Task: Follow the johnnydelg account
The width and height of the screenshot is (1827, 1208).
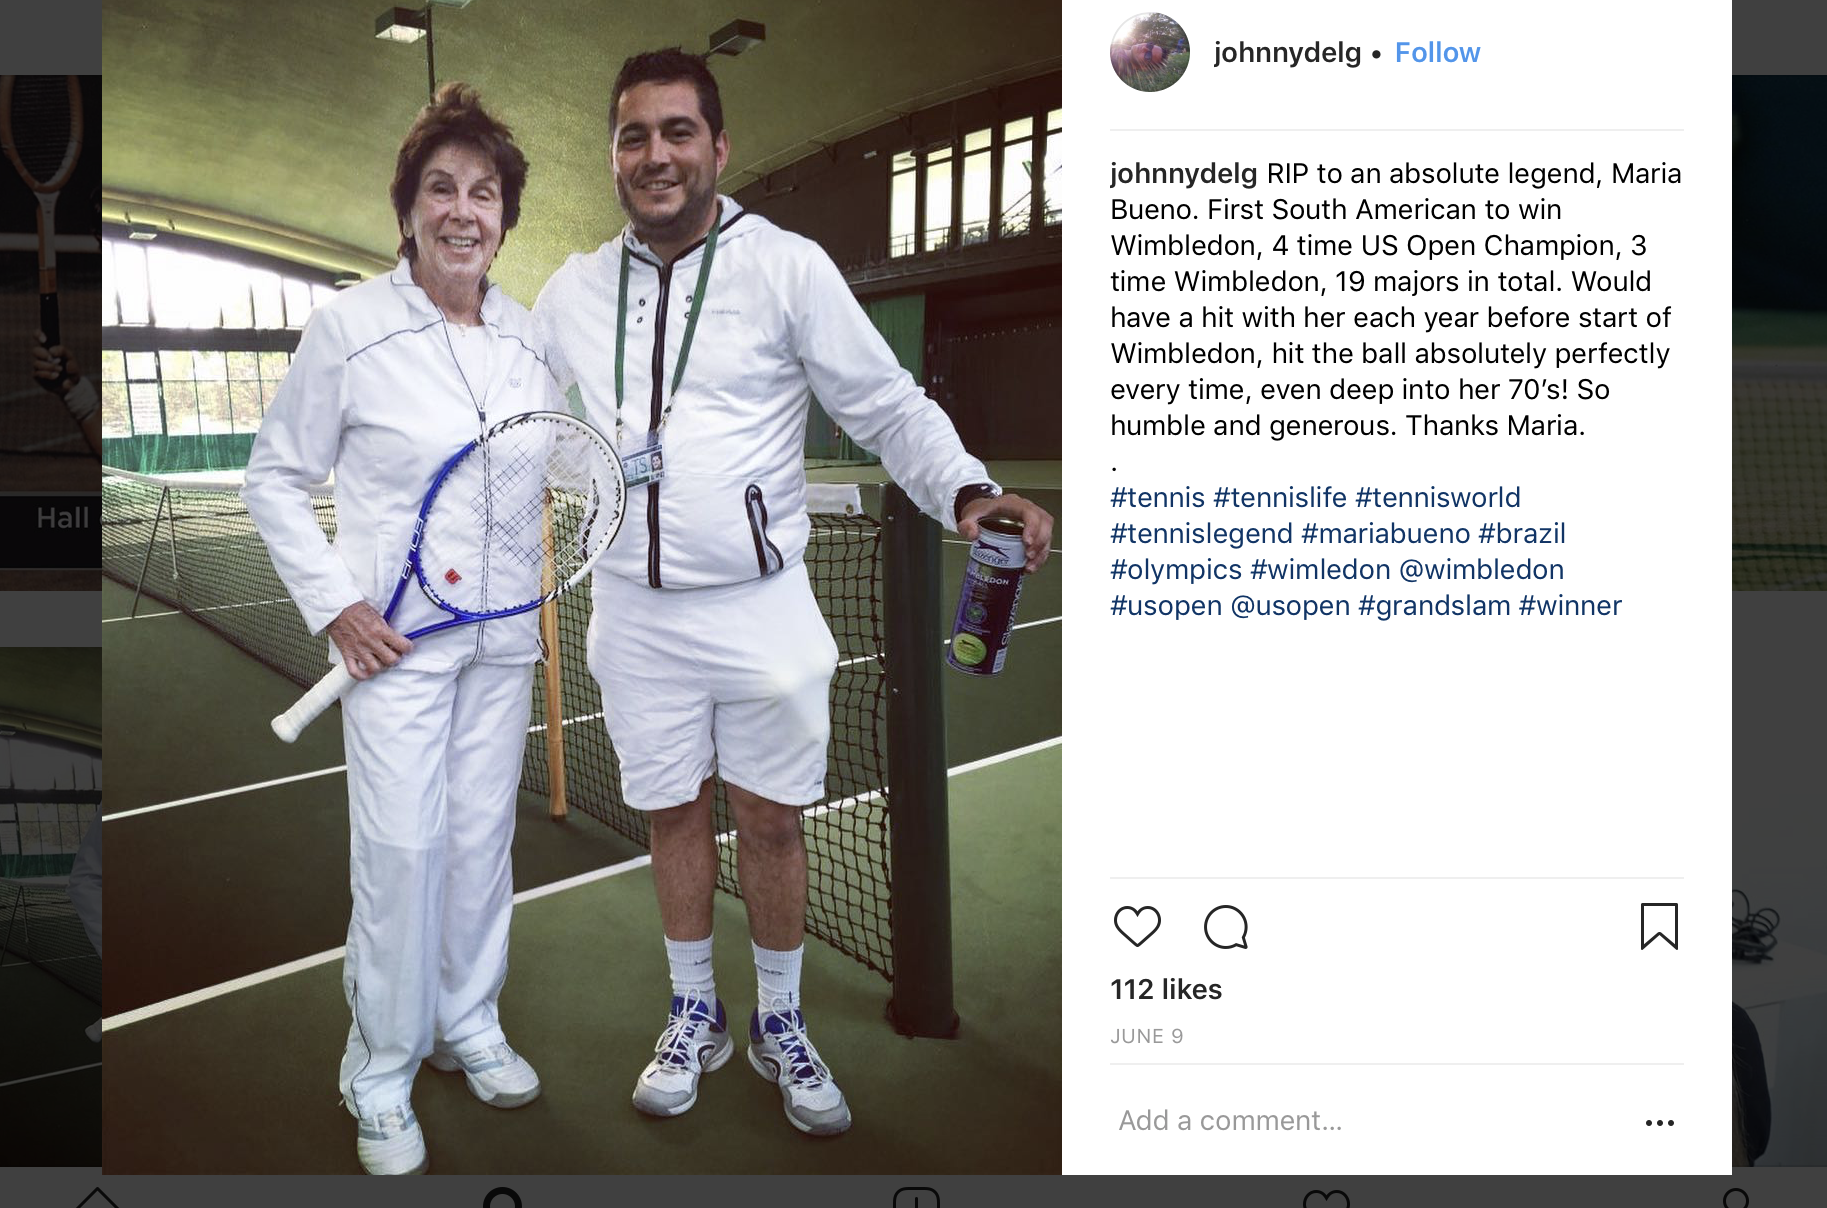Action: pyautogui.click(x=1437, y=53)
